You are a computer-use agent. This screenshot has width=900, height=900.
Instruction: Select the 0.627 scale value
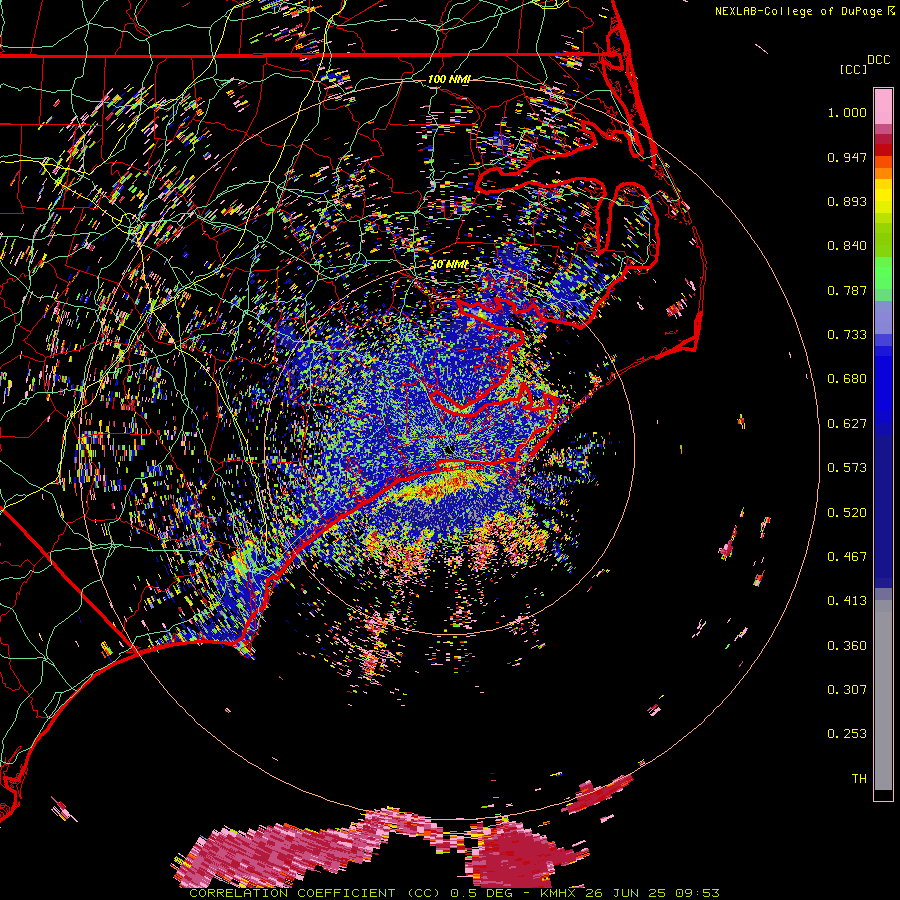pyautogui.click(x=847, y=424)
